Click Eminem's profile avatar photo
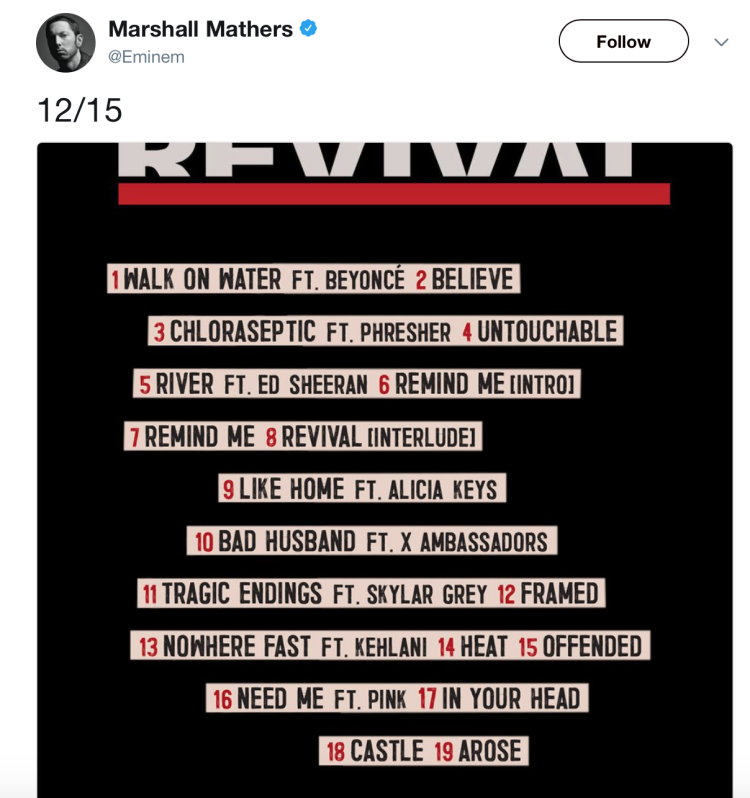Screen dimensions: 750x798 click(65, 43)
